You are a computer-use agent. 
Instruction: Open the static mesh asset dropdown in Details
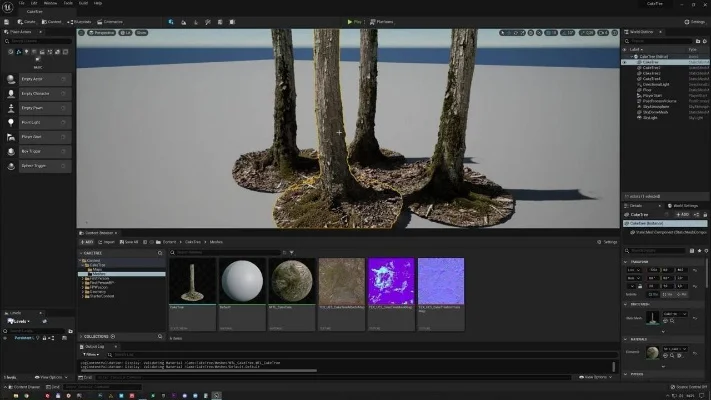pyautogui.click(x=675, y=314)
